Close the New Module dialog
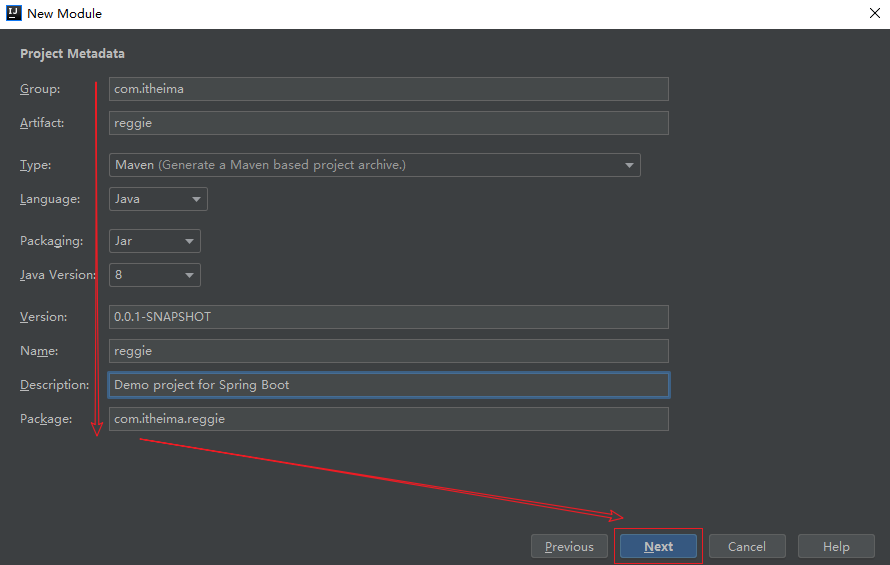This screenshot has width=890, height=565. pyautogui.click(x=874, y=14)
